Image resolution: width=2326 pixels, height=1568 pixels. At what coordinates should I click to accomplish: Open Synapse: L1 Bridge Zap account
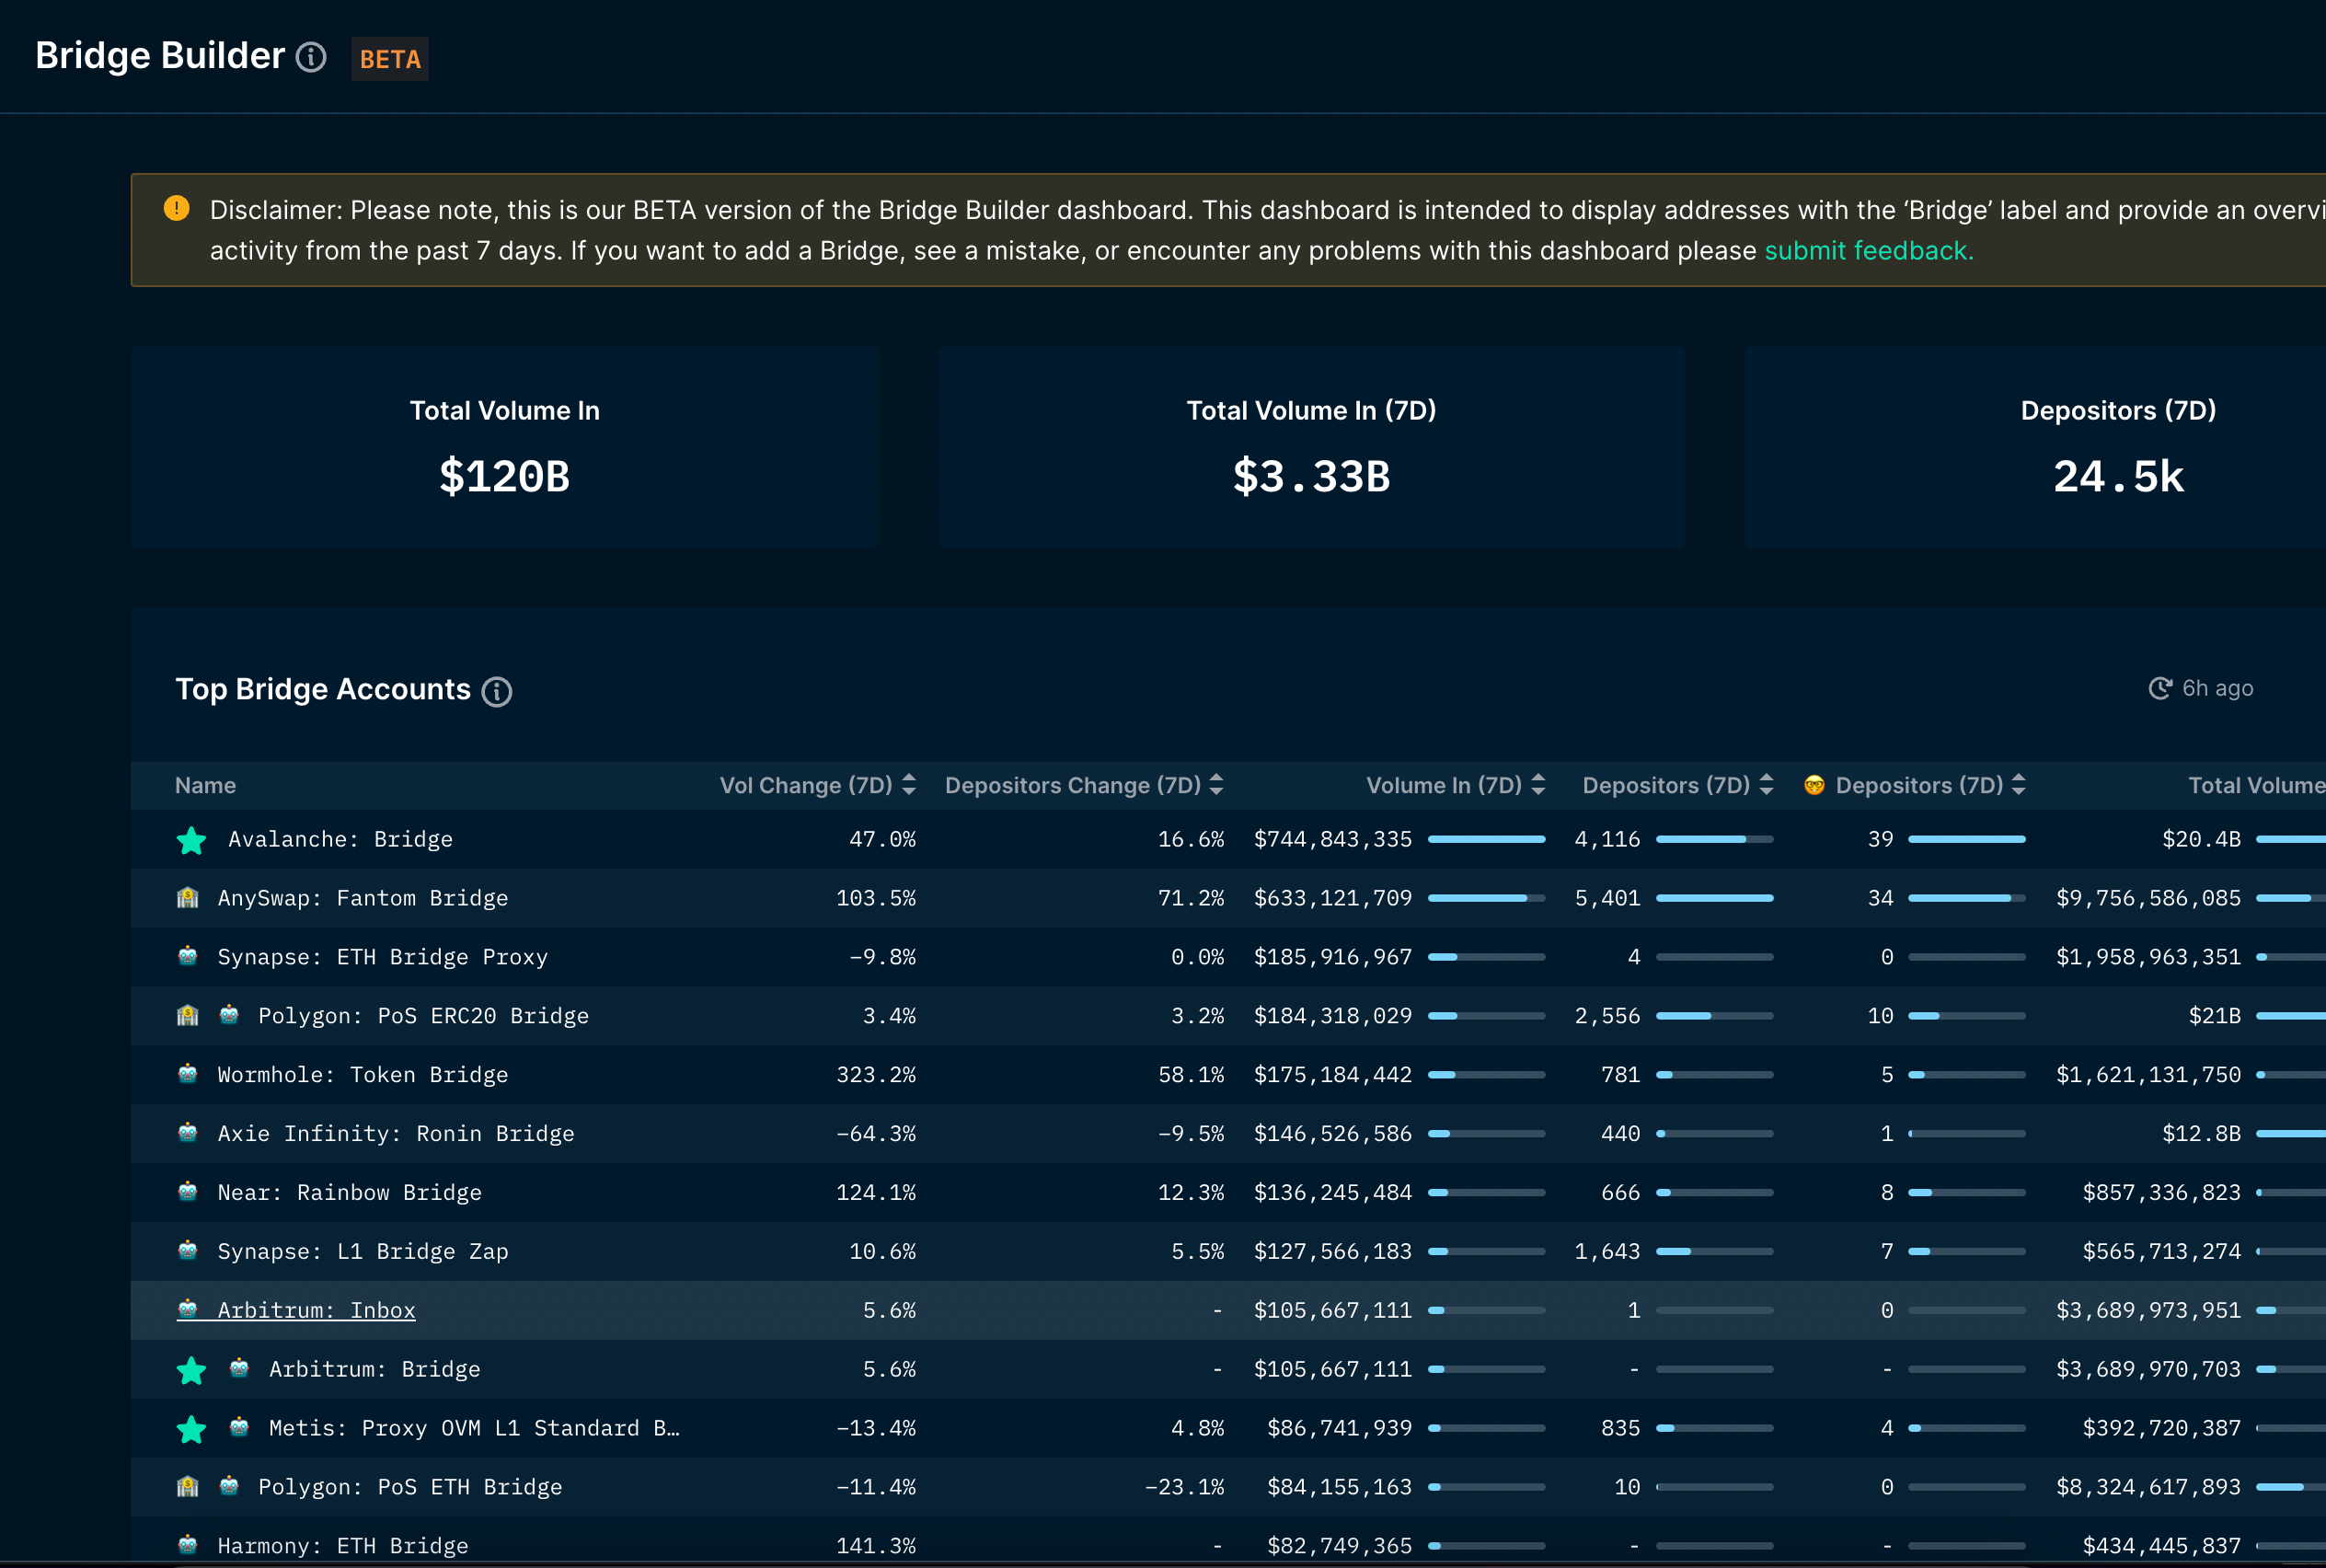(362, 1252)
